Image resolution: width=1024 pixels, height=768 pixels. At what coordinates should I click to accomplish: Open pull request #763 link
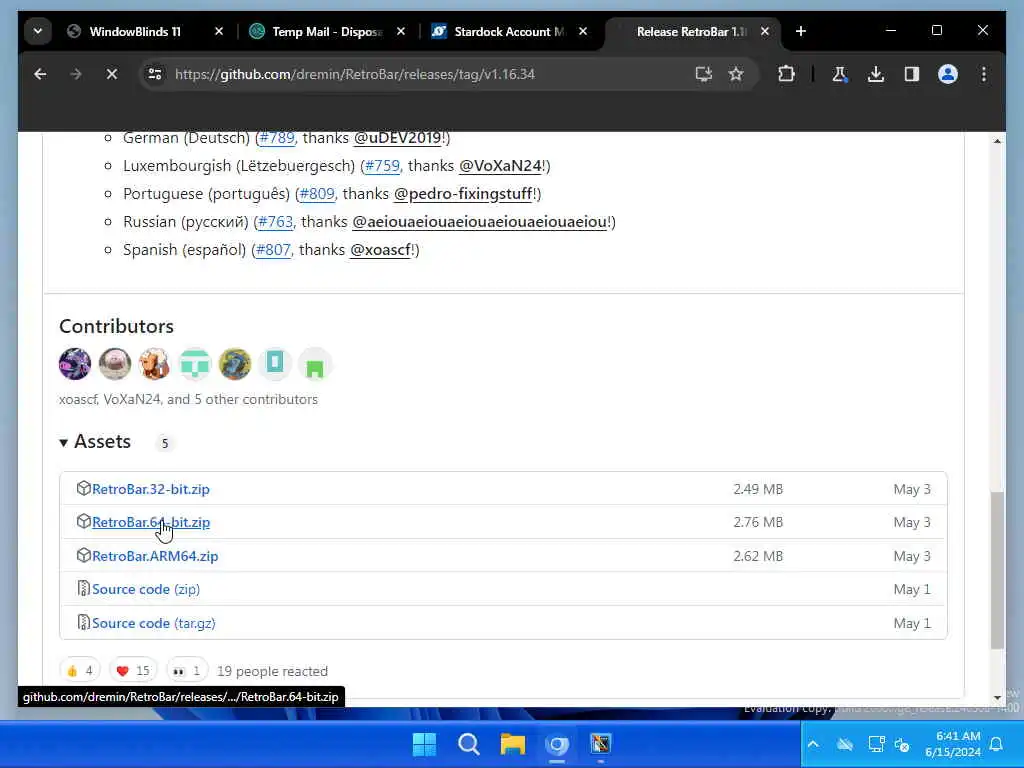tap(275, 222)
